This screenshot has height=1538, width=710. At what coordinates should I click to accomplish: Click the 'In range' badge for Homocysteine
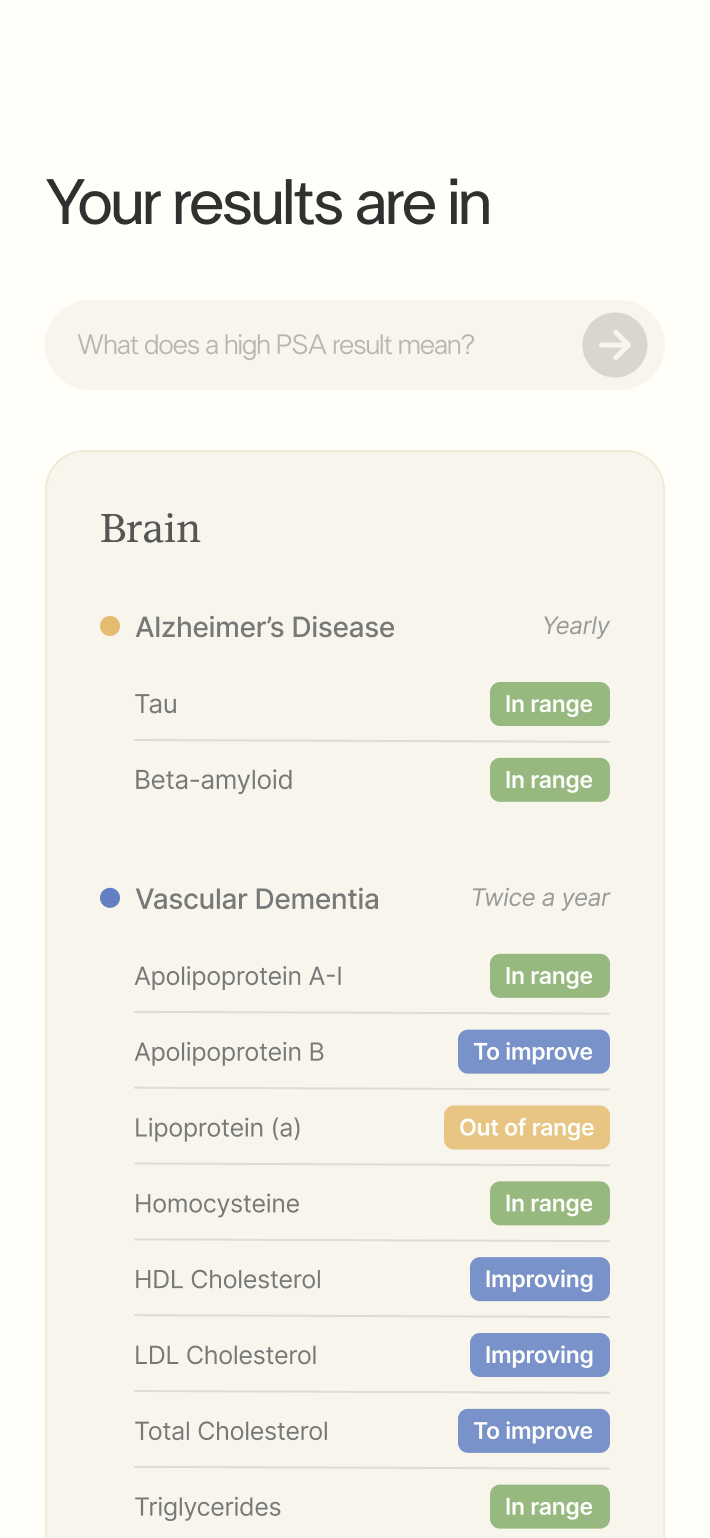[549, 1203]
